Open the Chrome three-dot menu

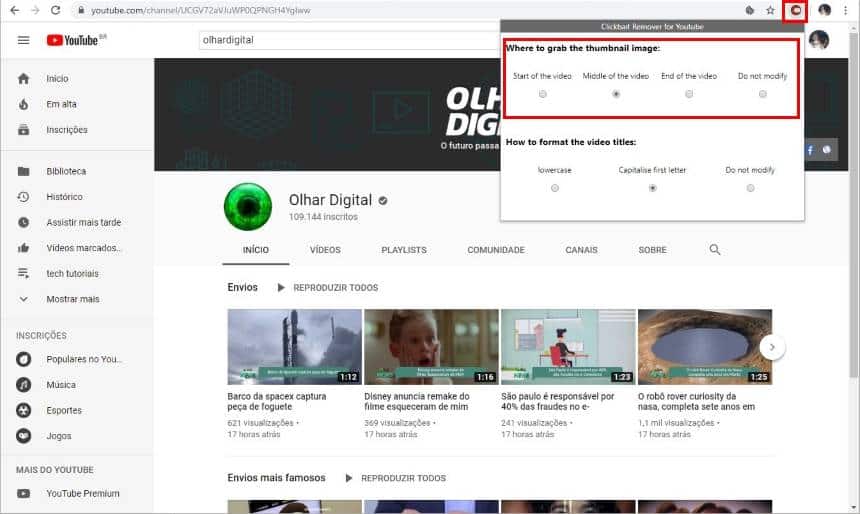pos(846,10)
